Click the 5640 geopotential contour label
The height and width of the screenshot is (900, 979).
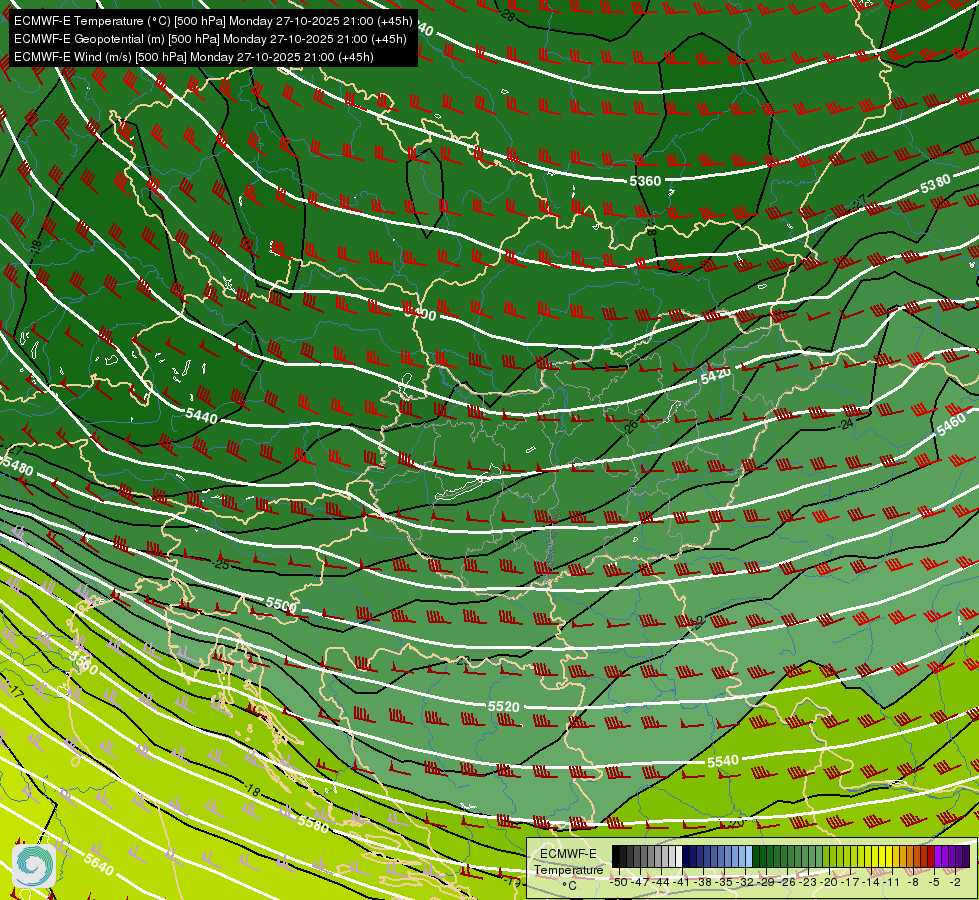pyautogui.click(x=99, y=864)
